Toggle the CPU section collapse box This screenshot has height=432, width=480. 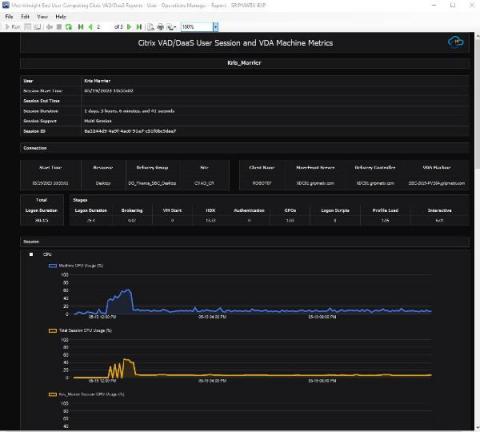point(31,255)
